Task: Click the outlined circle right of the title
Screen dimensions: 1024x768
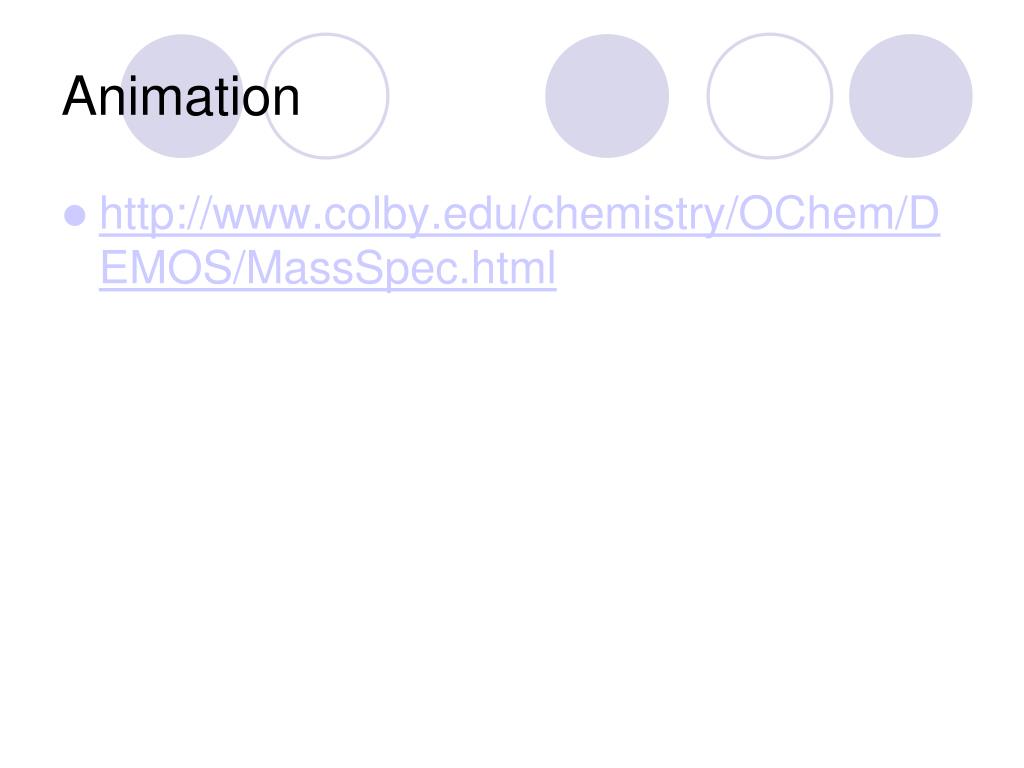Action: pyautogui.click(x=327, y=96)
